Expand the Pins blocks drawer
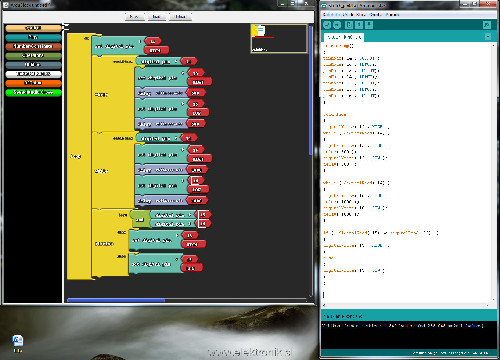Screen dimensions: 500x360 [33, 37]
